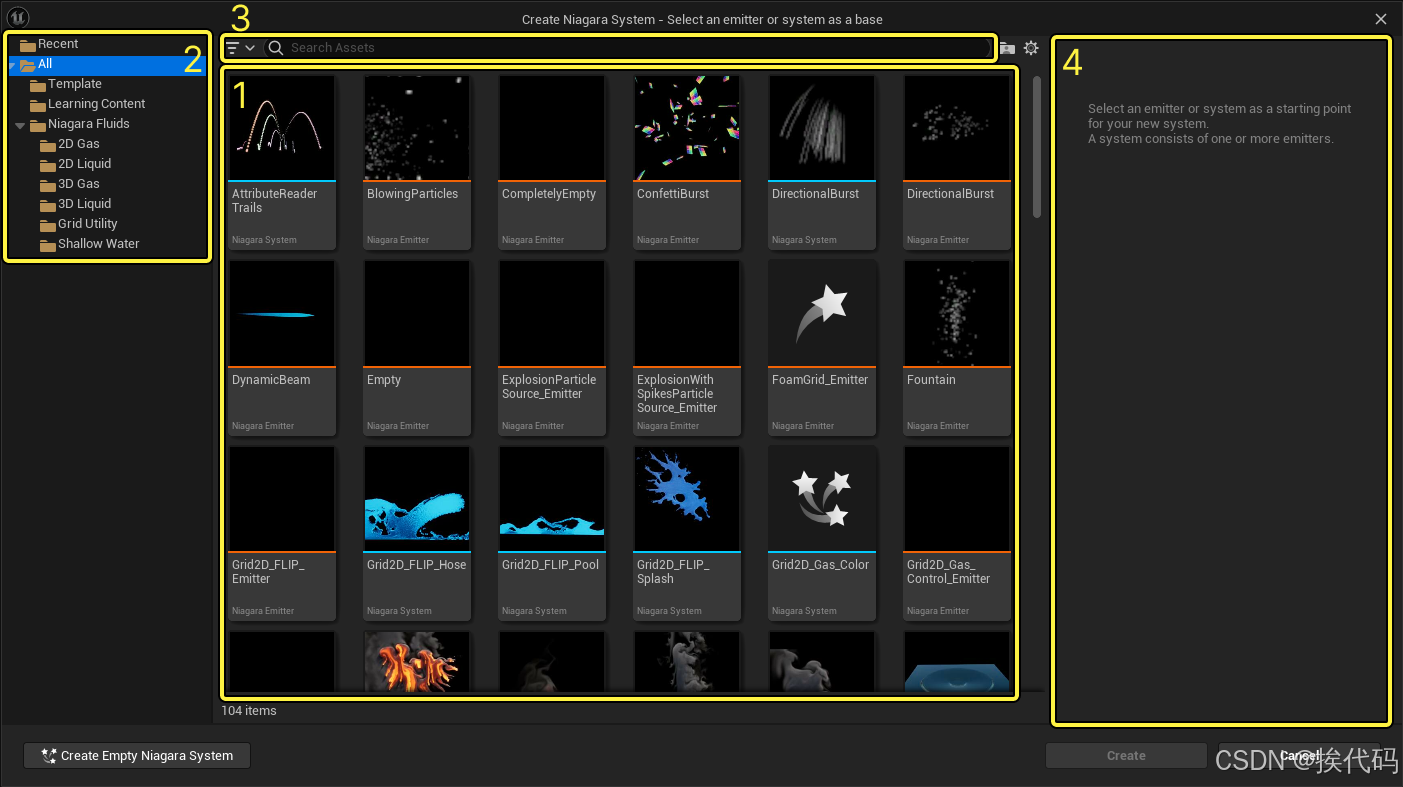Toggle the sources folder panel icon
Screen dimensions: 1403x787
coord(1008,48)
